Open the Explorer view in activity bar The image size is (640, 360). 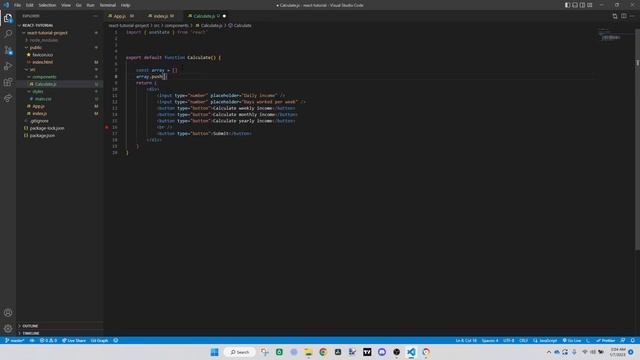click(x=8, y=18)
